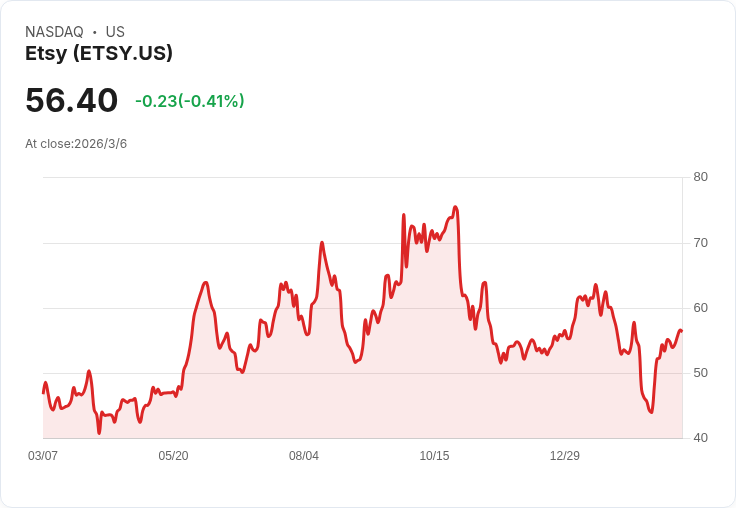Viewport: 736px width, 508px height.
Task: Click the NASDAQ exchange label
Action: click(54, 32)
